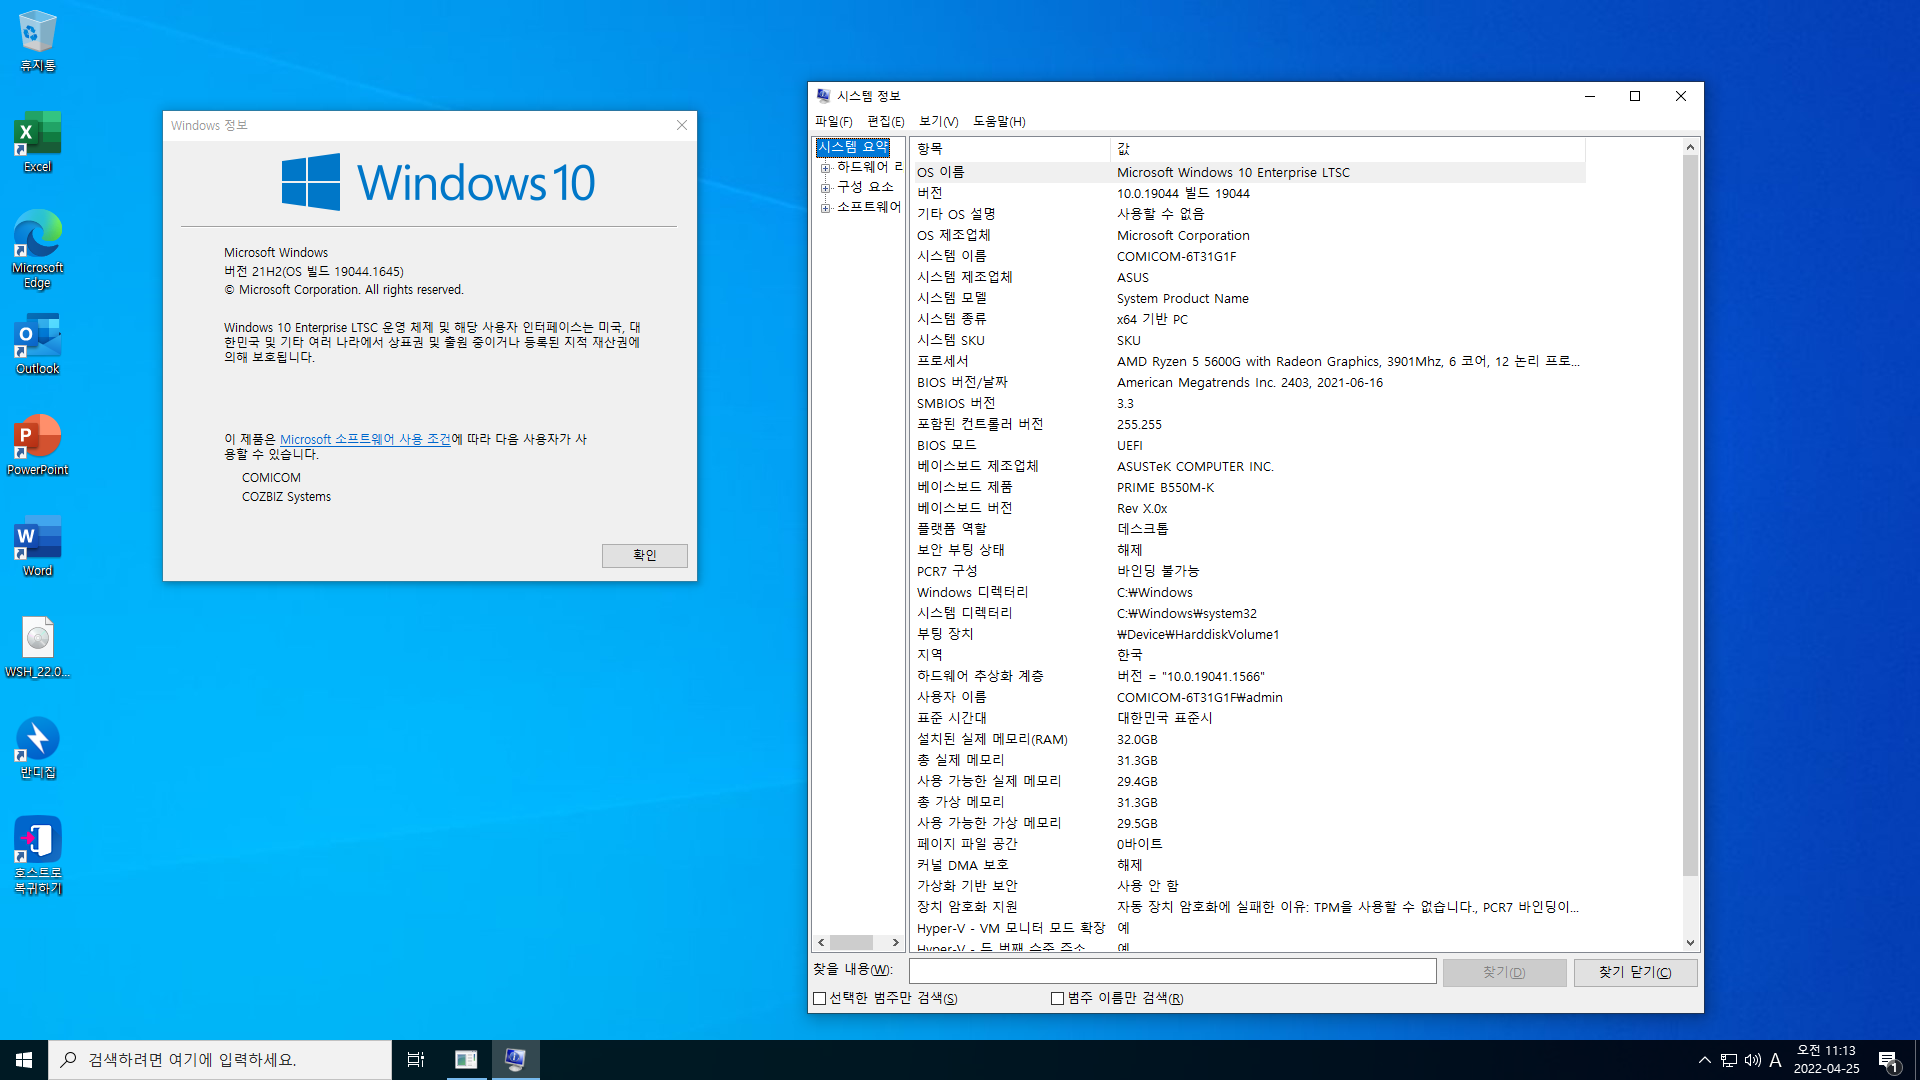Open the volume tray icon

click(x=1753, y=1060)
